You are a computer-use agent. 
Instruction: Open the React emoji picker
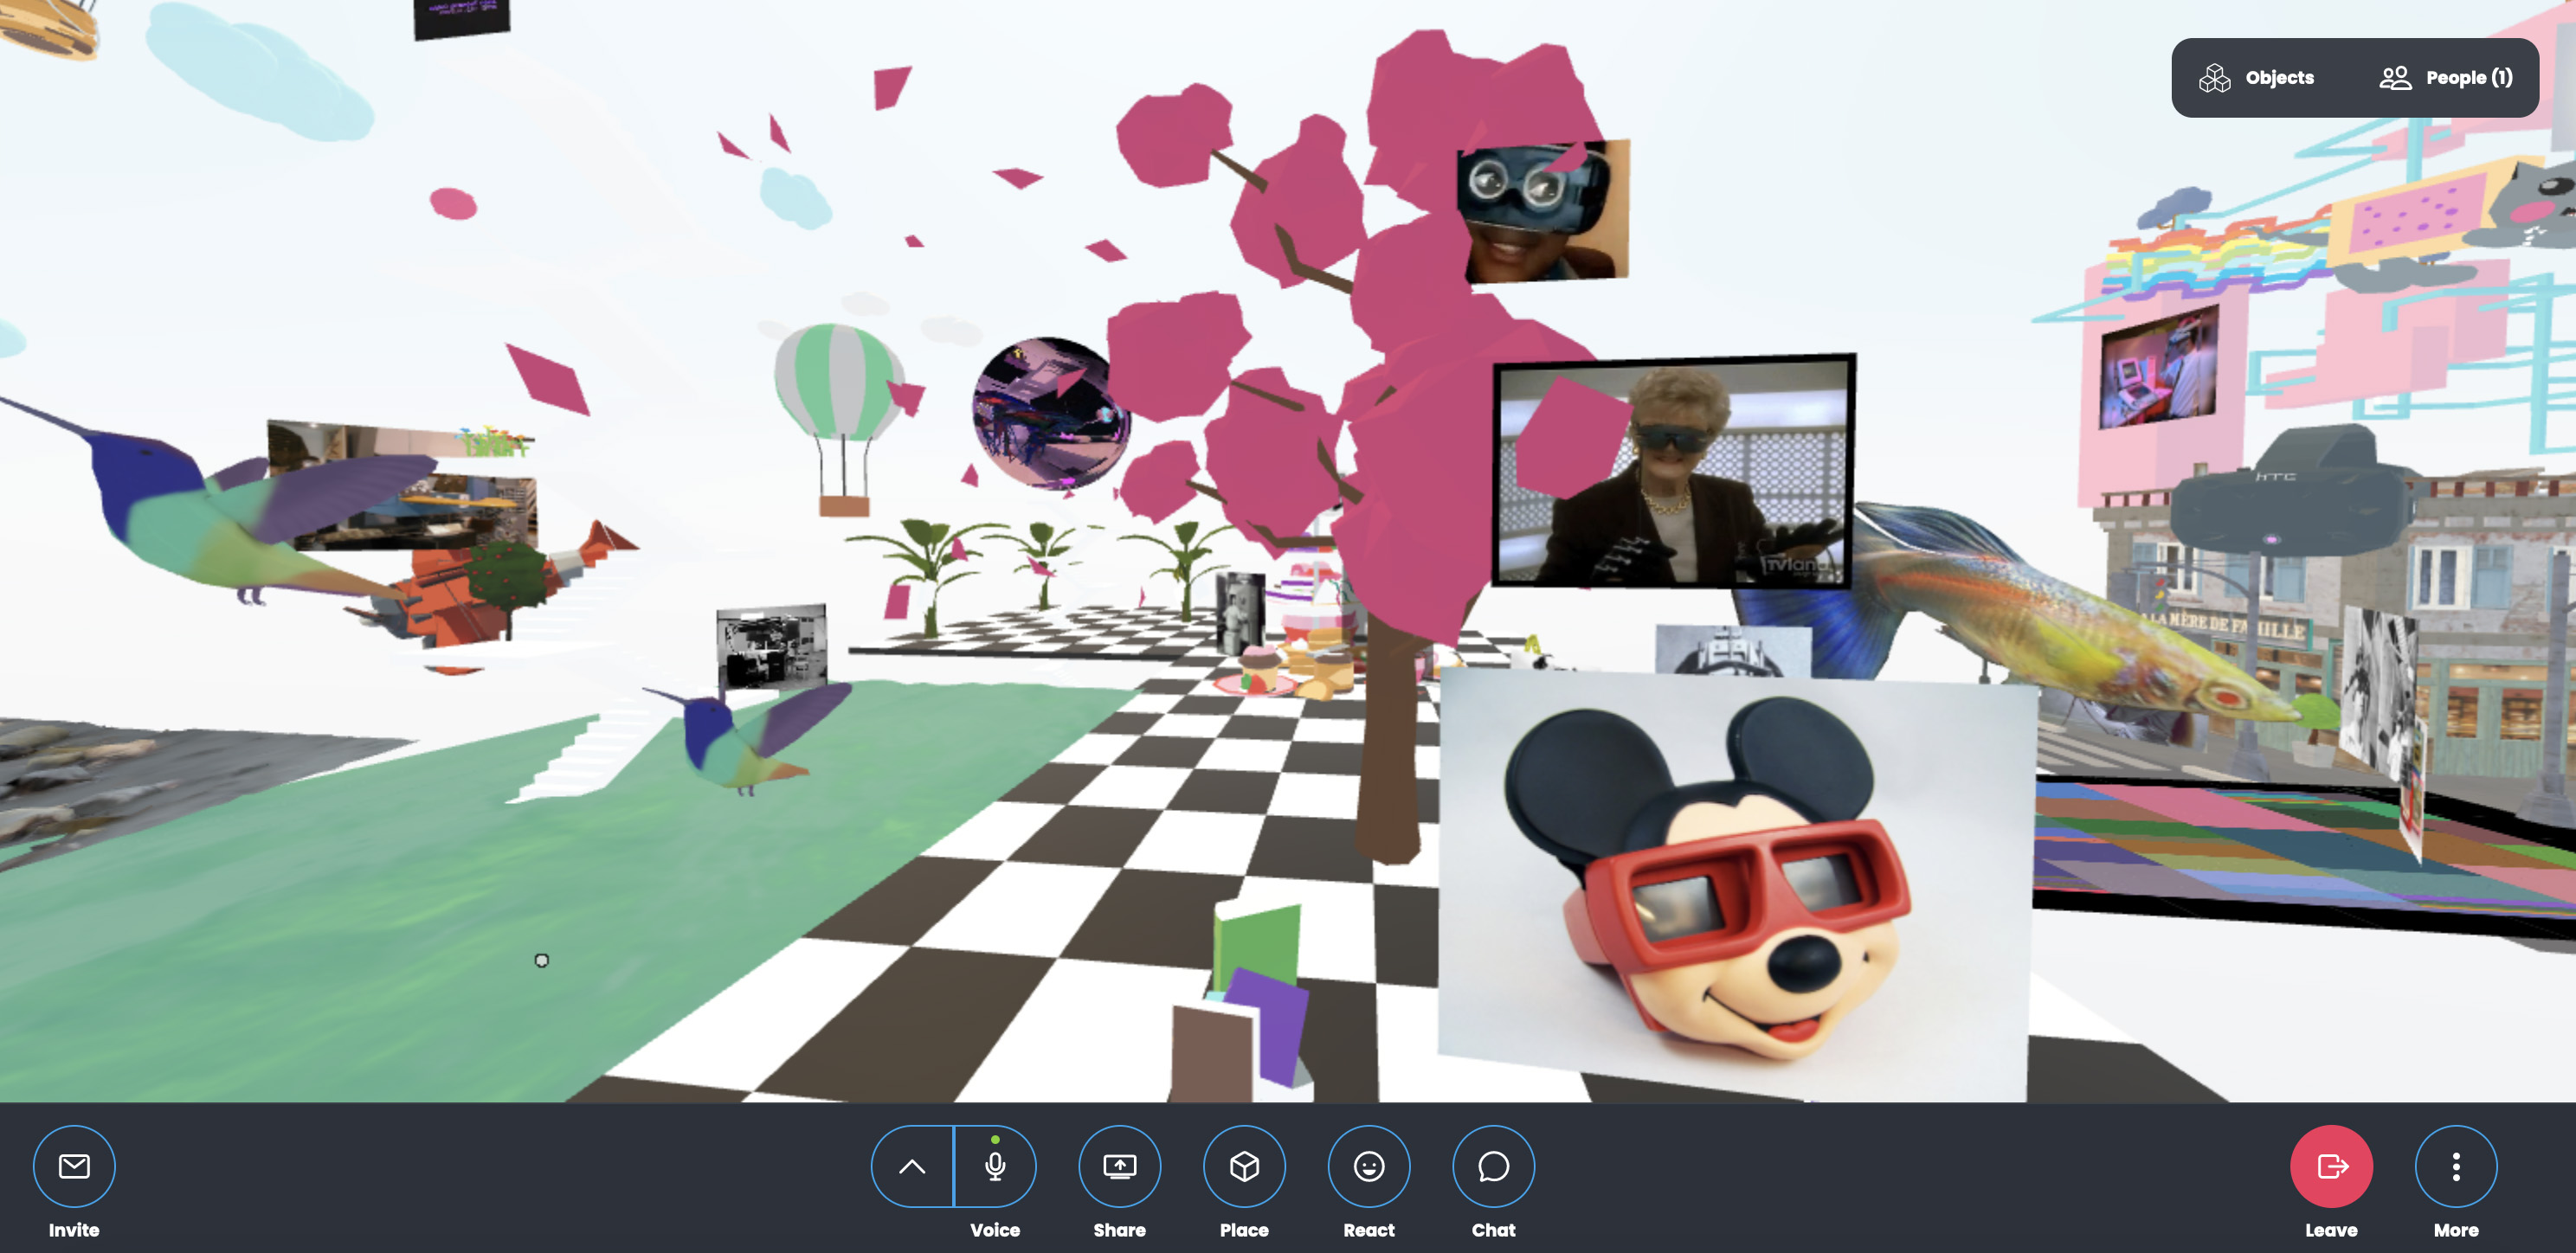coord(1368,1166)
